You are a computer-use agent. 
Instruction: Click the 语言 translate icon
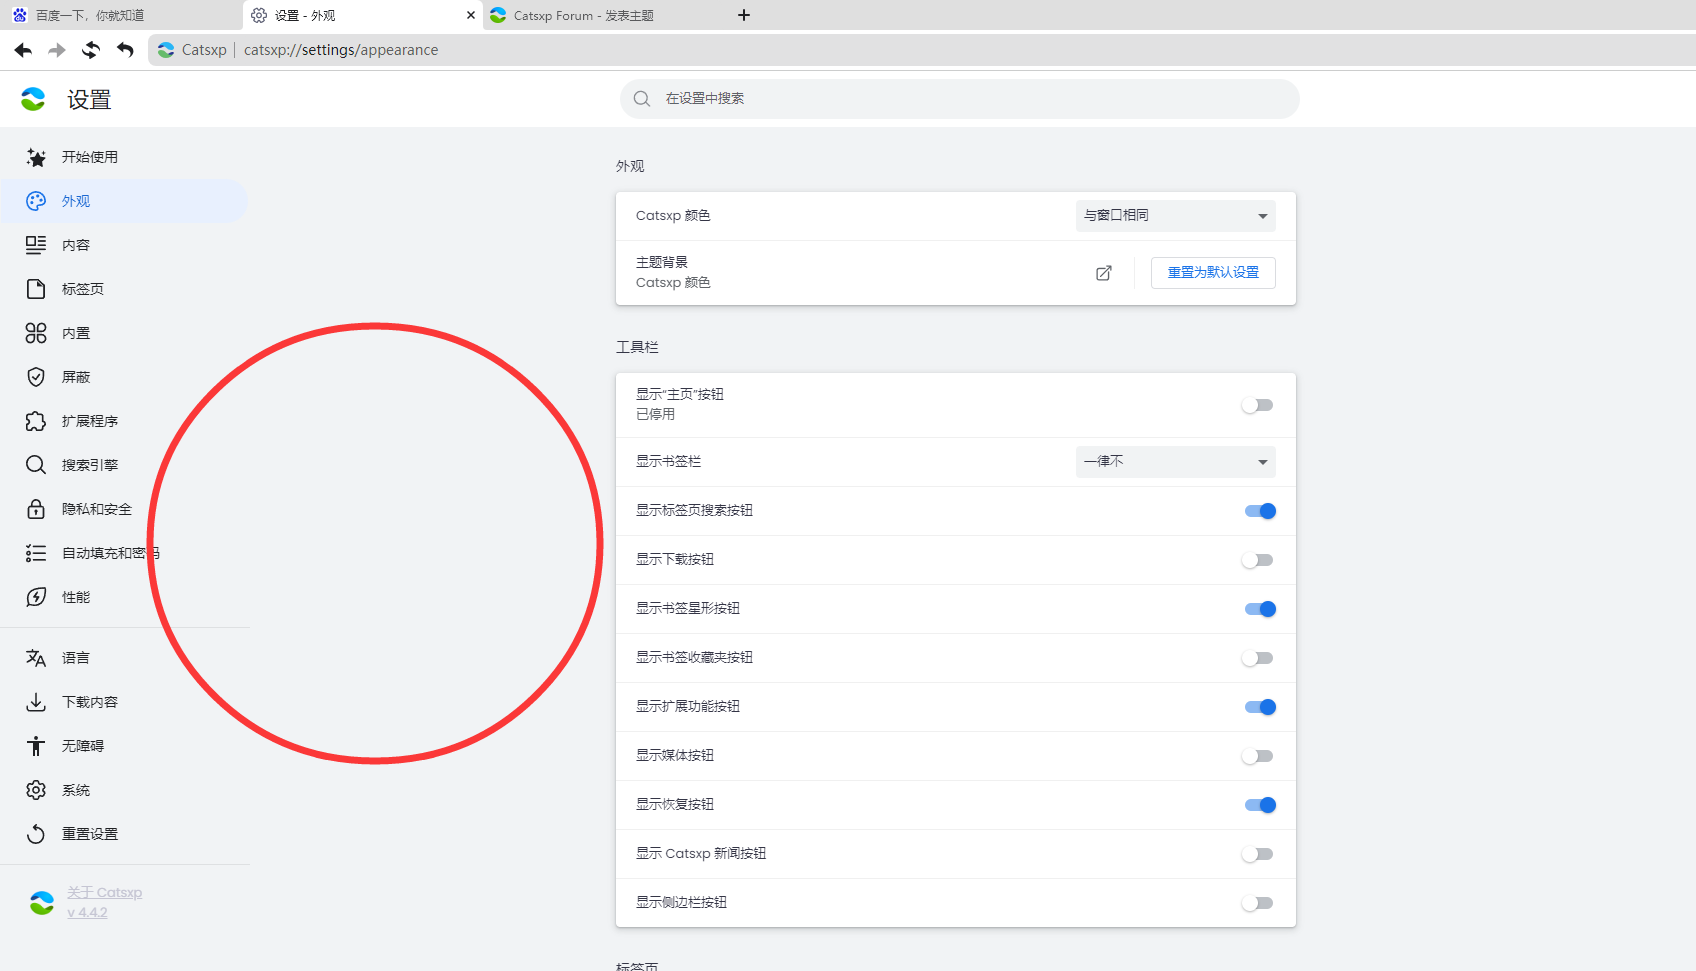36,658
